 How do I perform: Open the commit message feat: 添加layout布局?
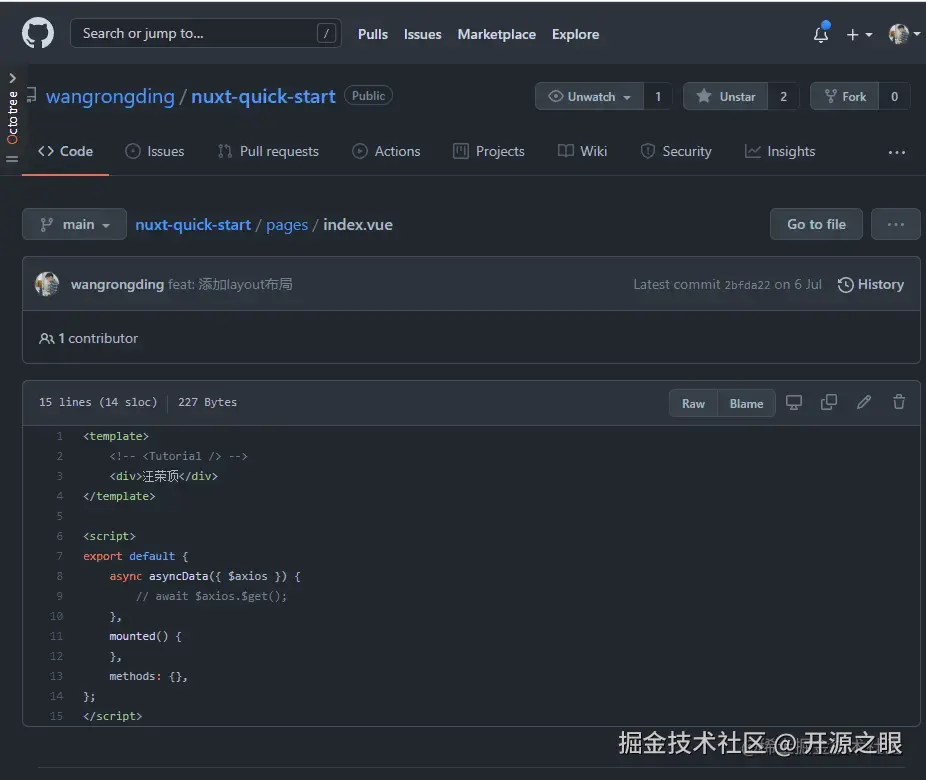[230, 285]
